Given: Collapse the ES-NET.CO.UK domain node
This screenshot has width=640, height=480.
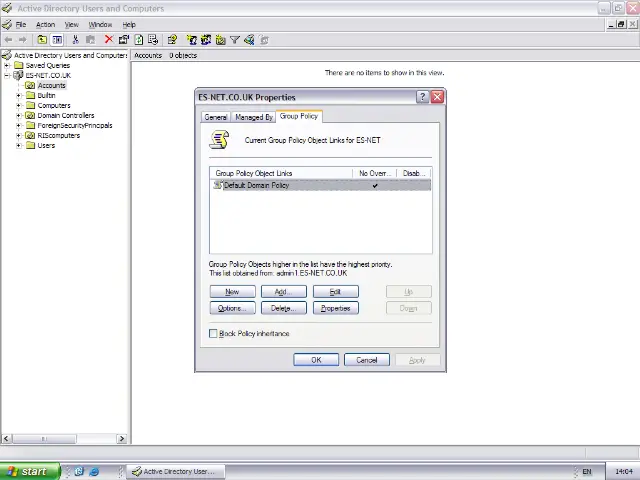Looking at the screenshot, I should [x=7, y=75].
